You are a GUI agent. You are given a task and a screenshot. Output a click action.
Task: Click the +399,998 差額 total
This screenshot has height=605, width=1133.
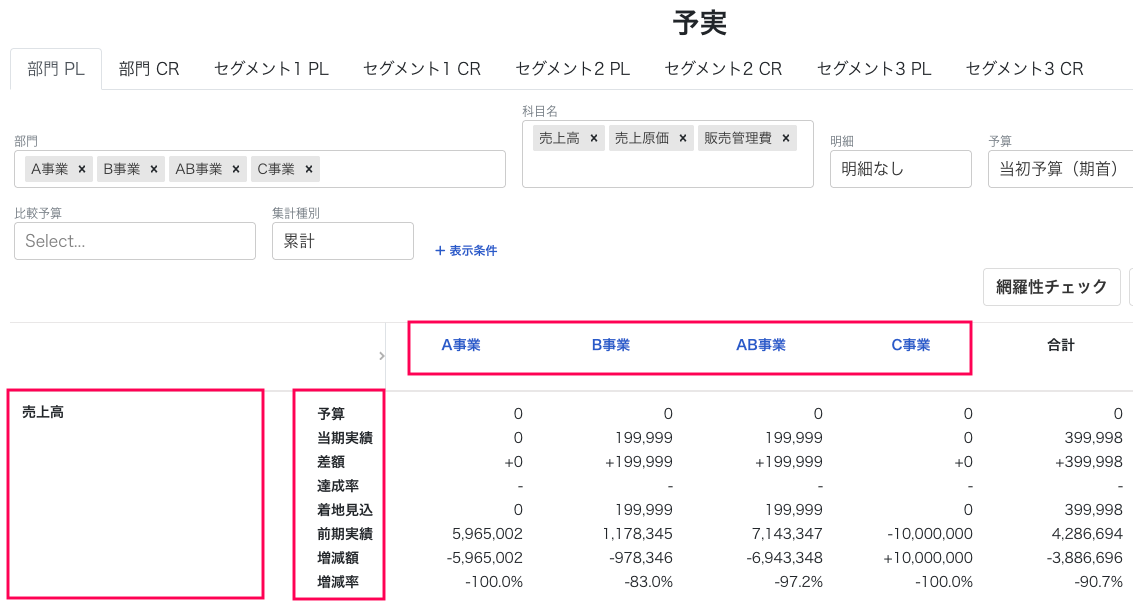(x=1089, y=462)
